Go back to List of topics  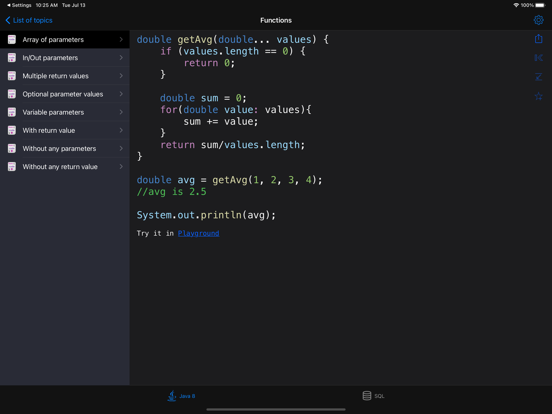click(x=29, y=20)
